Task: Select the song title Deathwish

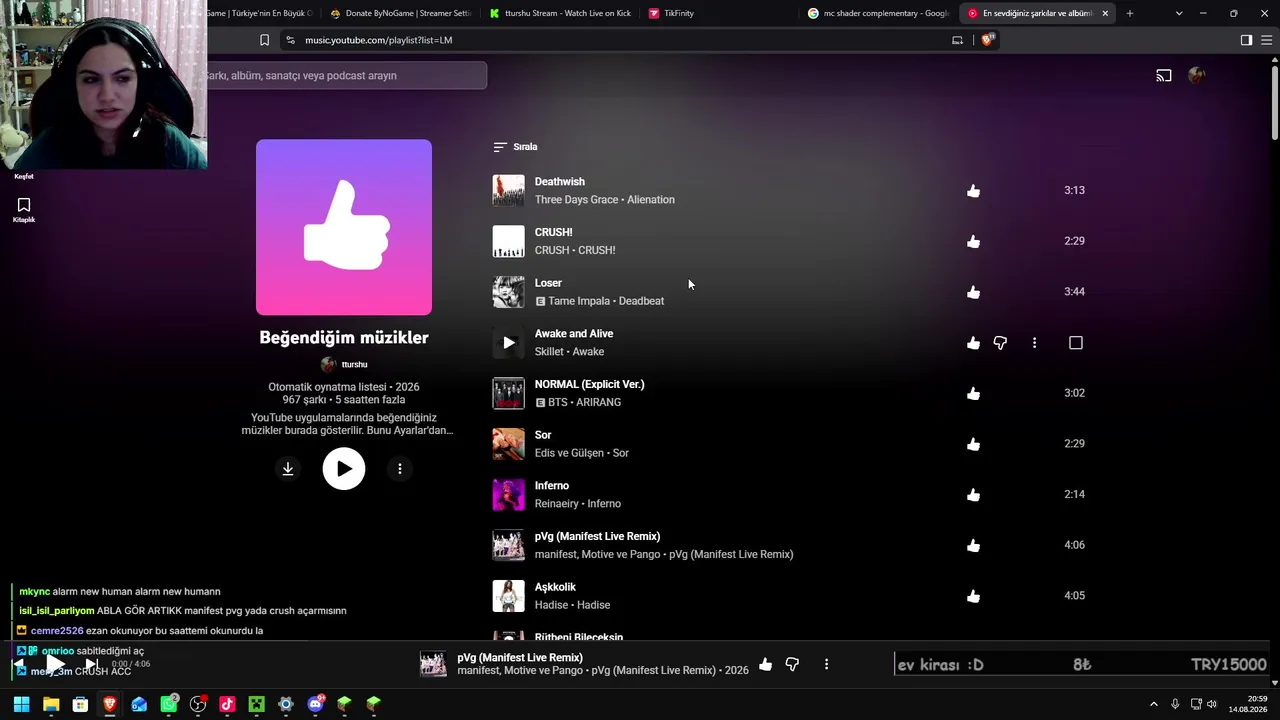Action: [560, 182]
